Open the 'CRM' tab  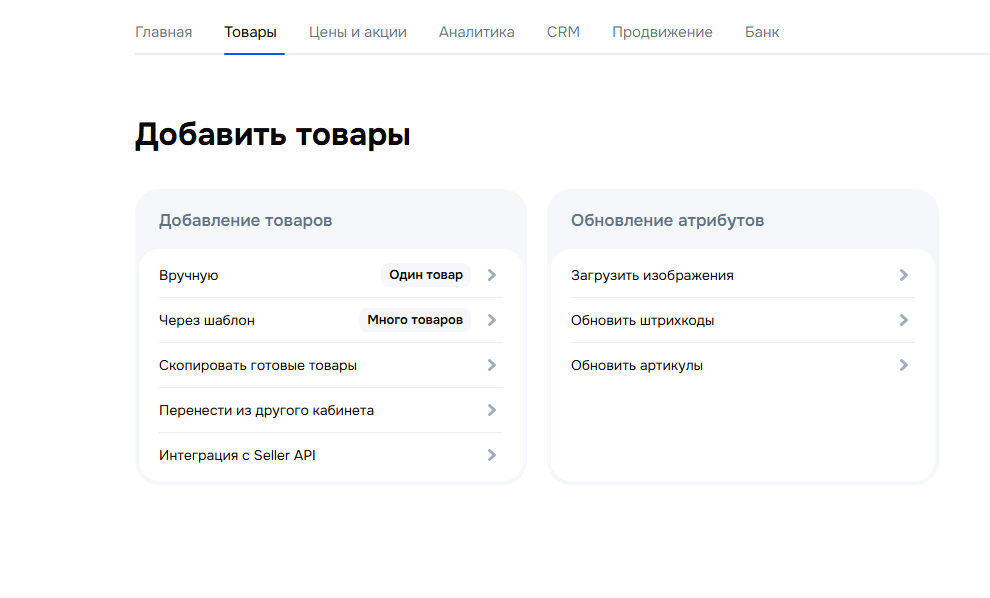pos(562,31)
